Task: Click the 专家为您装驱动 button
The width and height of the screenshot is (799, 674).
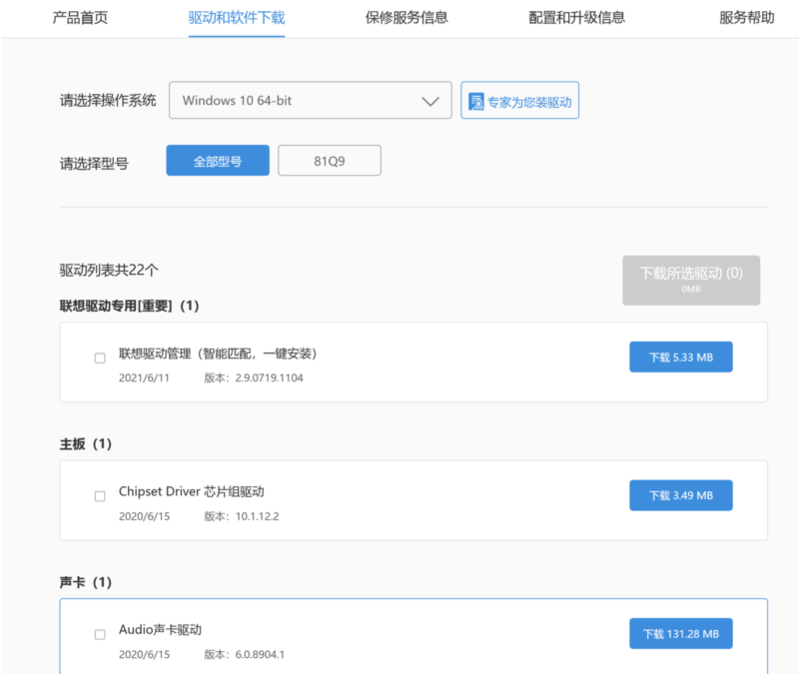Action: click(x=520, y=101)
